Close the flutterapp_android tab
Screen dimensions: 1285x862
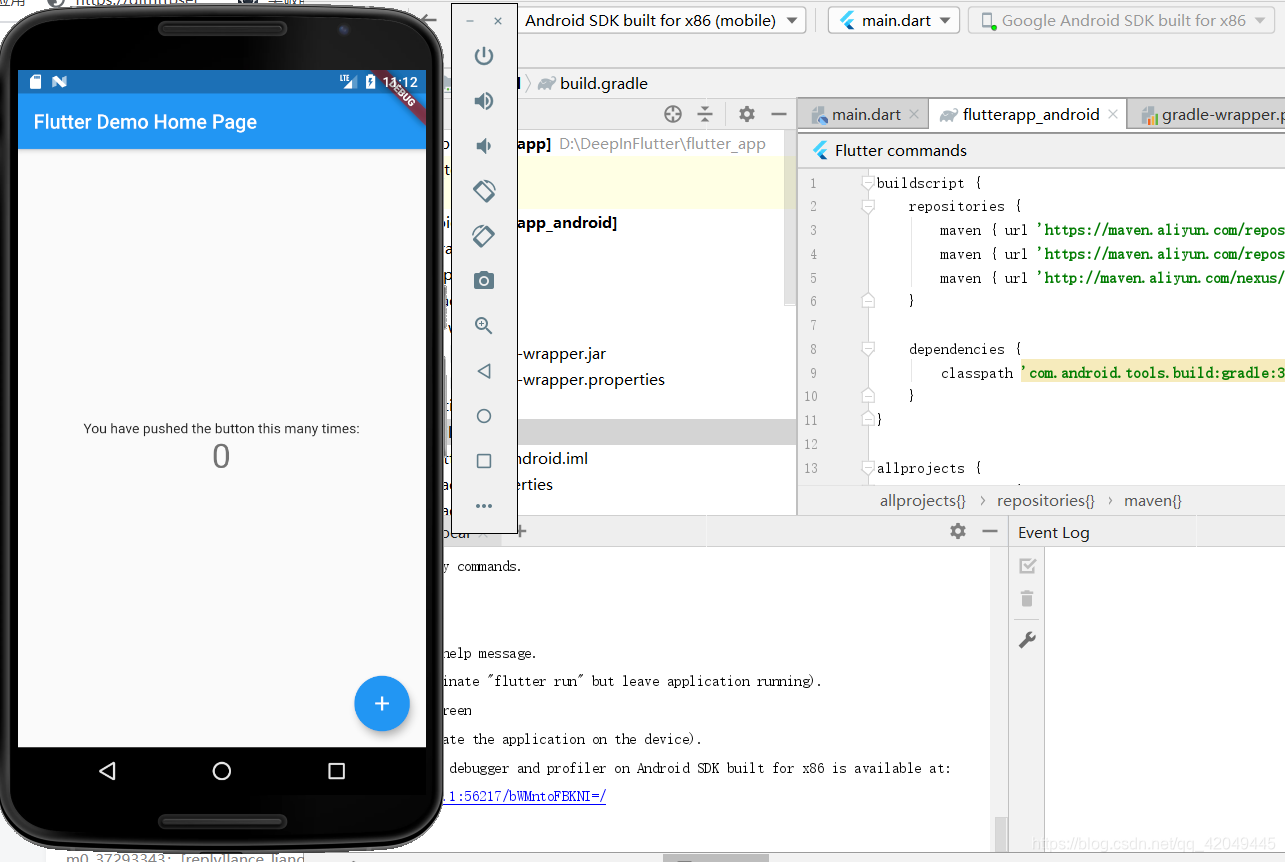click(1114, 115)
